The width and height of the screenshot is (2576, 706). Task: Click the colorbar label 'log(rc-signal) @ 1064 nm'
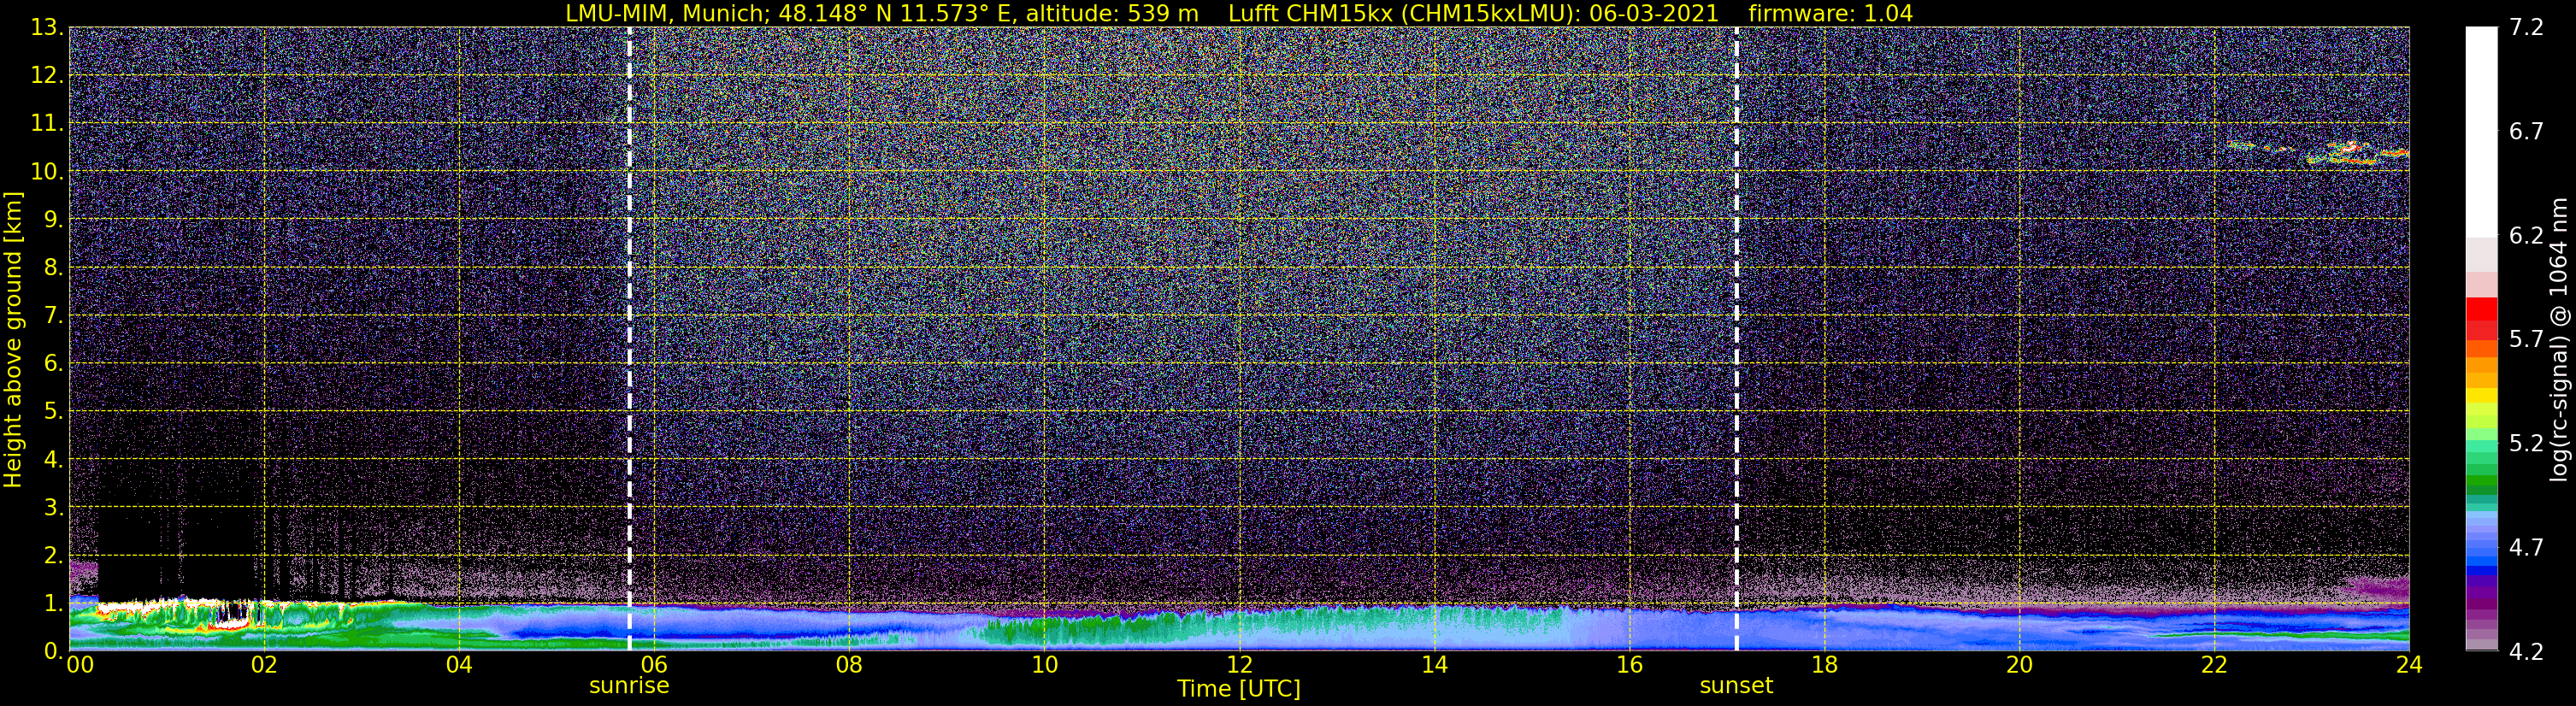pyautogui.click(x=2558, y=339)
